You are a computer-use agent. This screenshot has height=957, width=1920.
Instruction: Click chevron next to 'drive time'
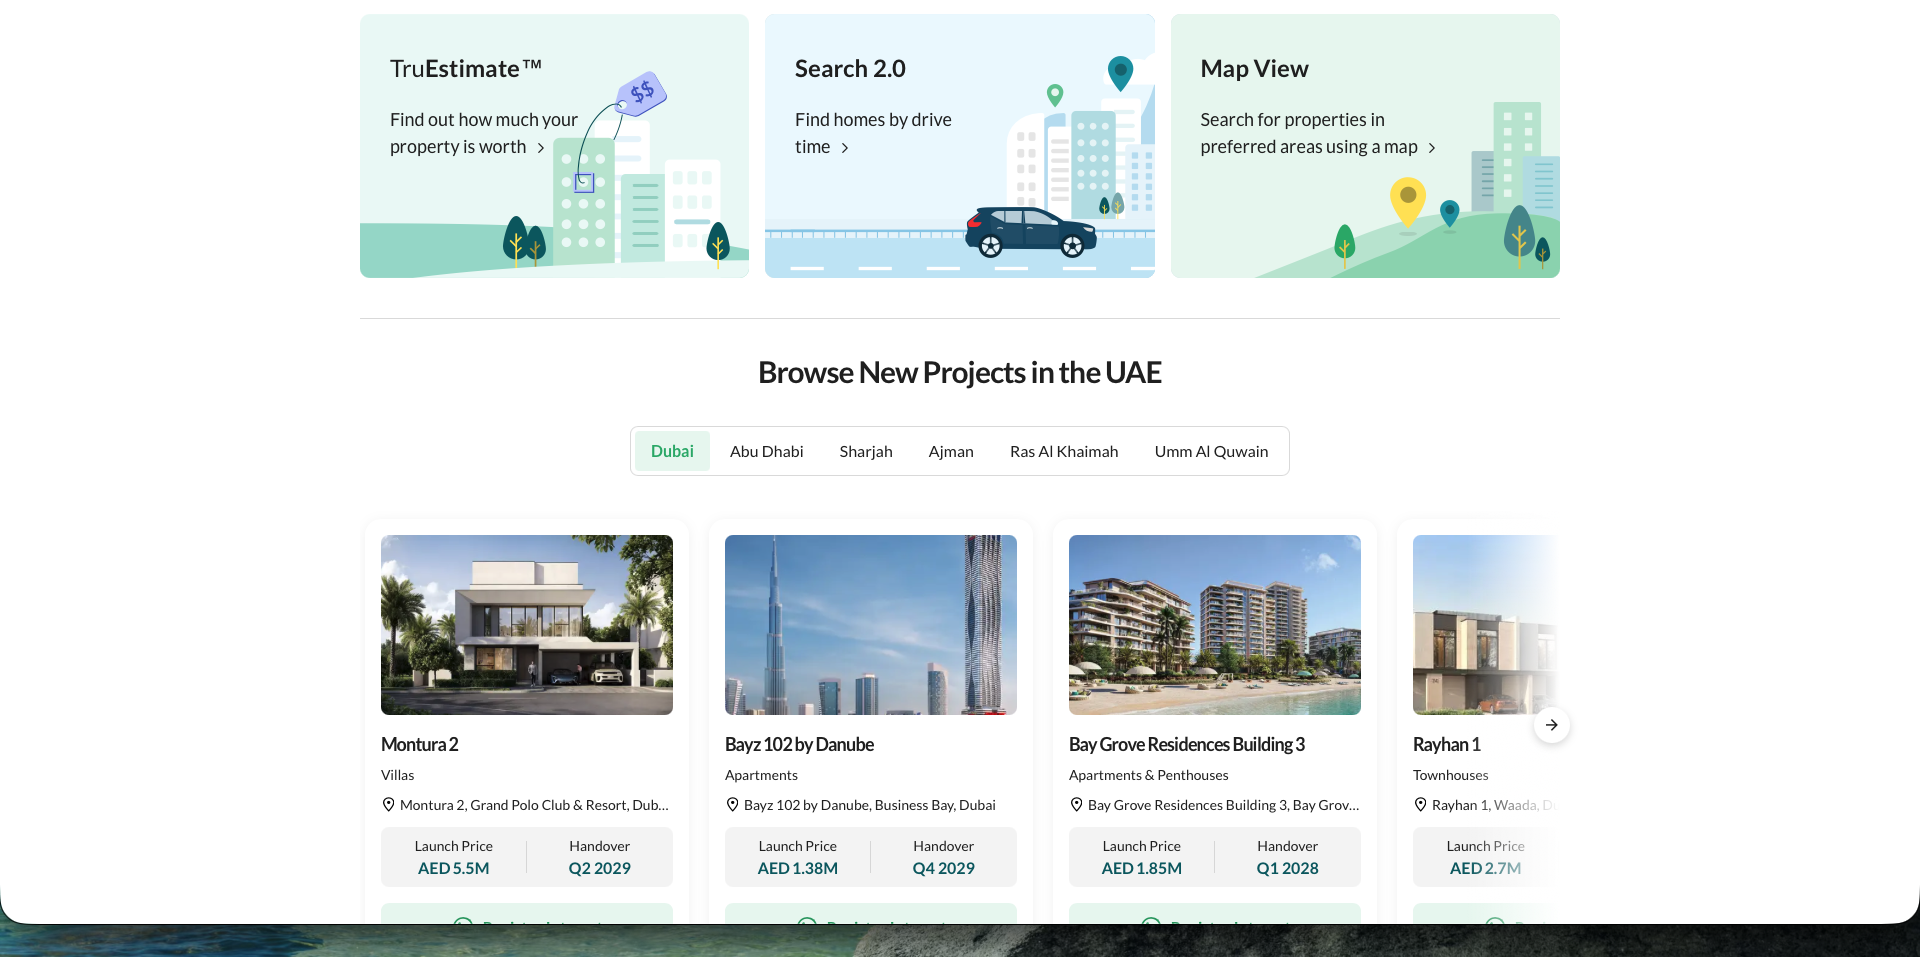(x=845, y=148)
